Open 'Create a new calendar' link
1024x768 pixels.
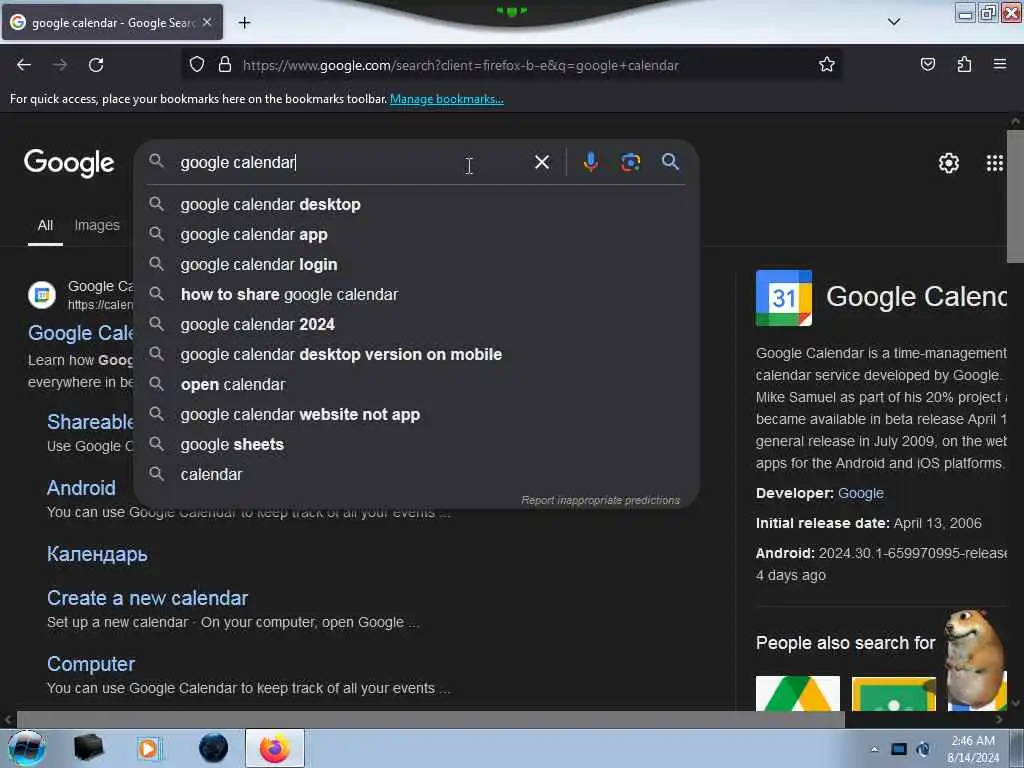pyautogui.click(x=148, y=598)
